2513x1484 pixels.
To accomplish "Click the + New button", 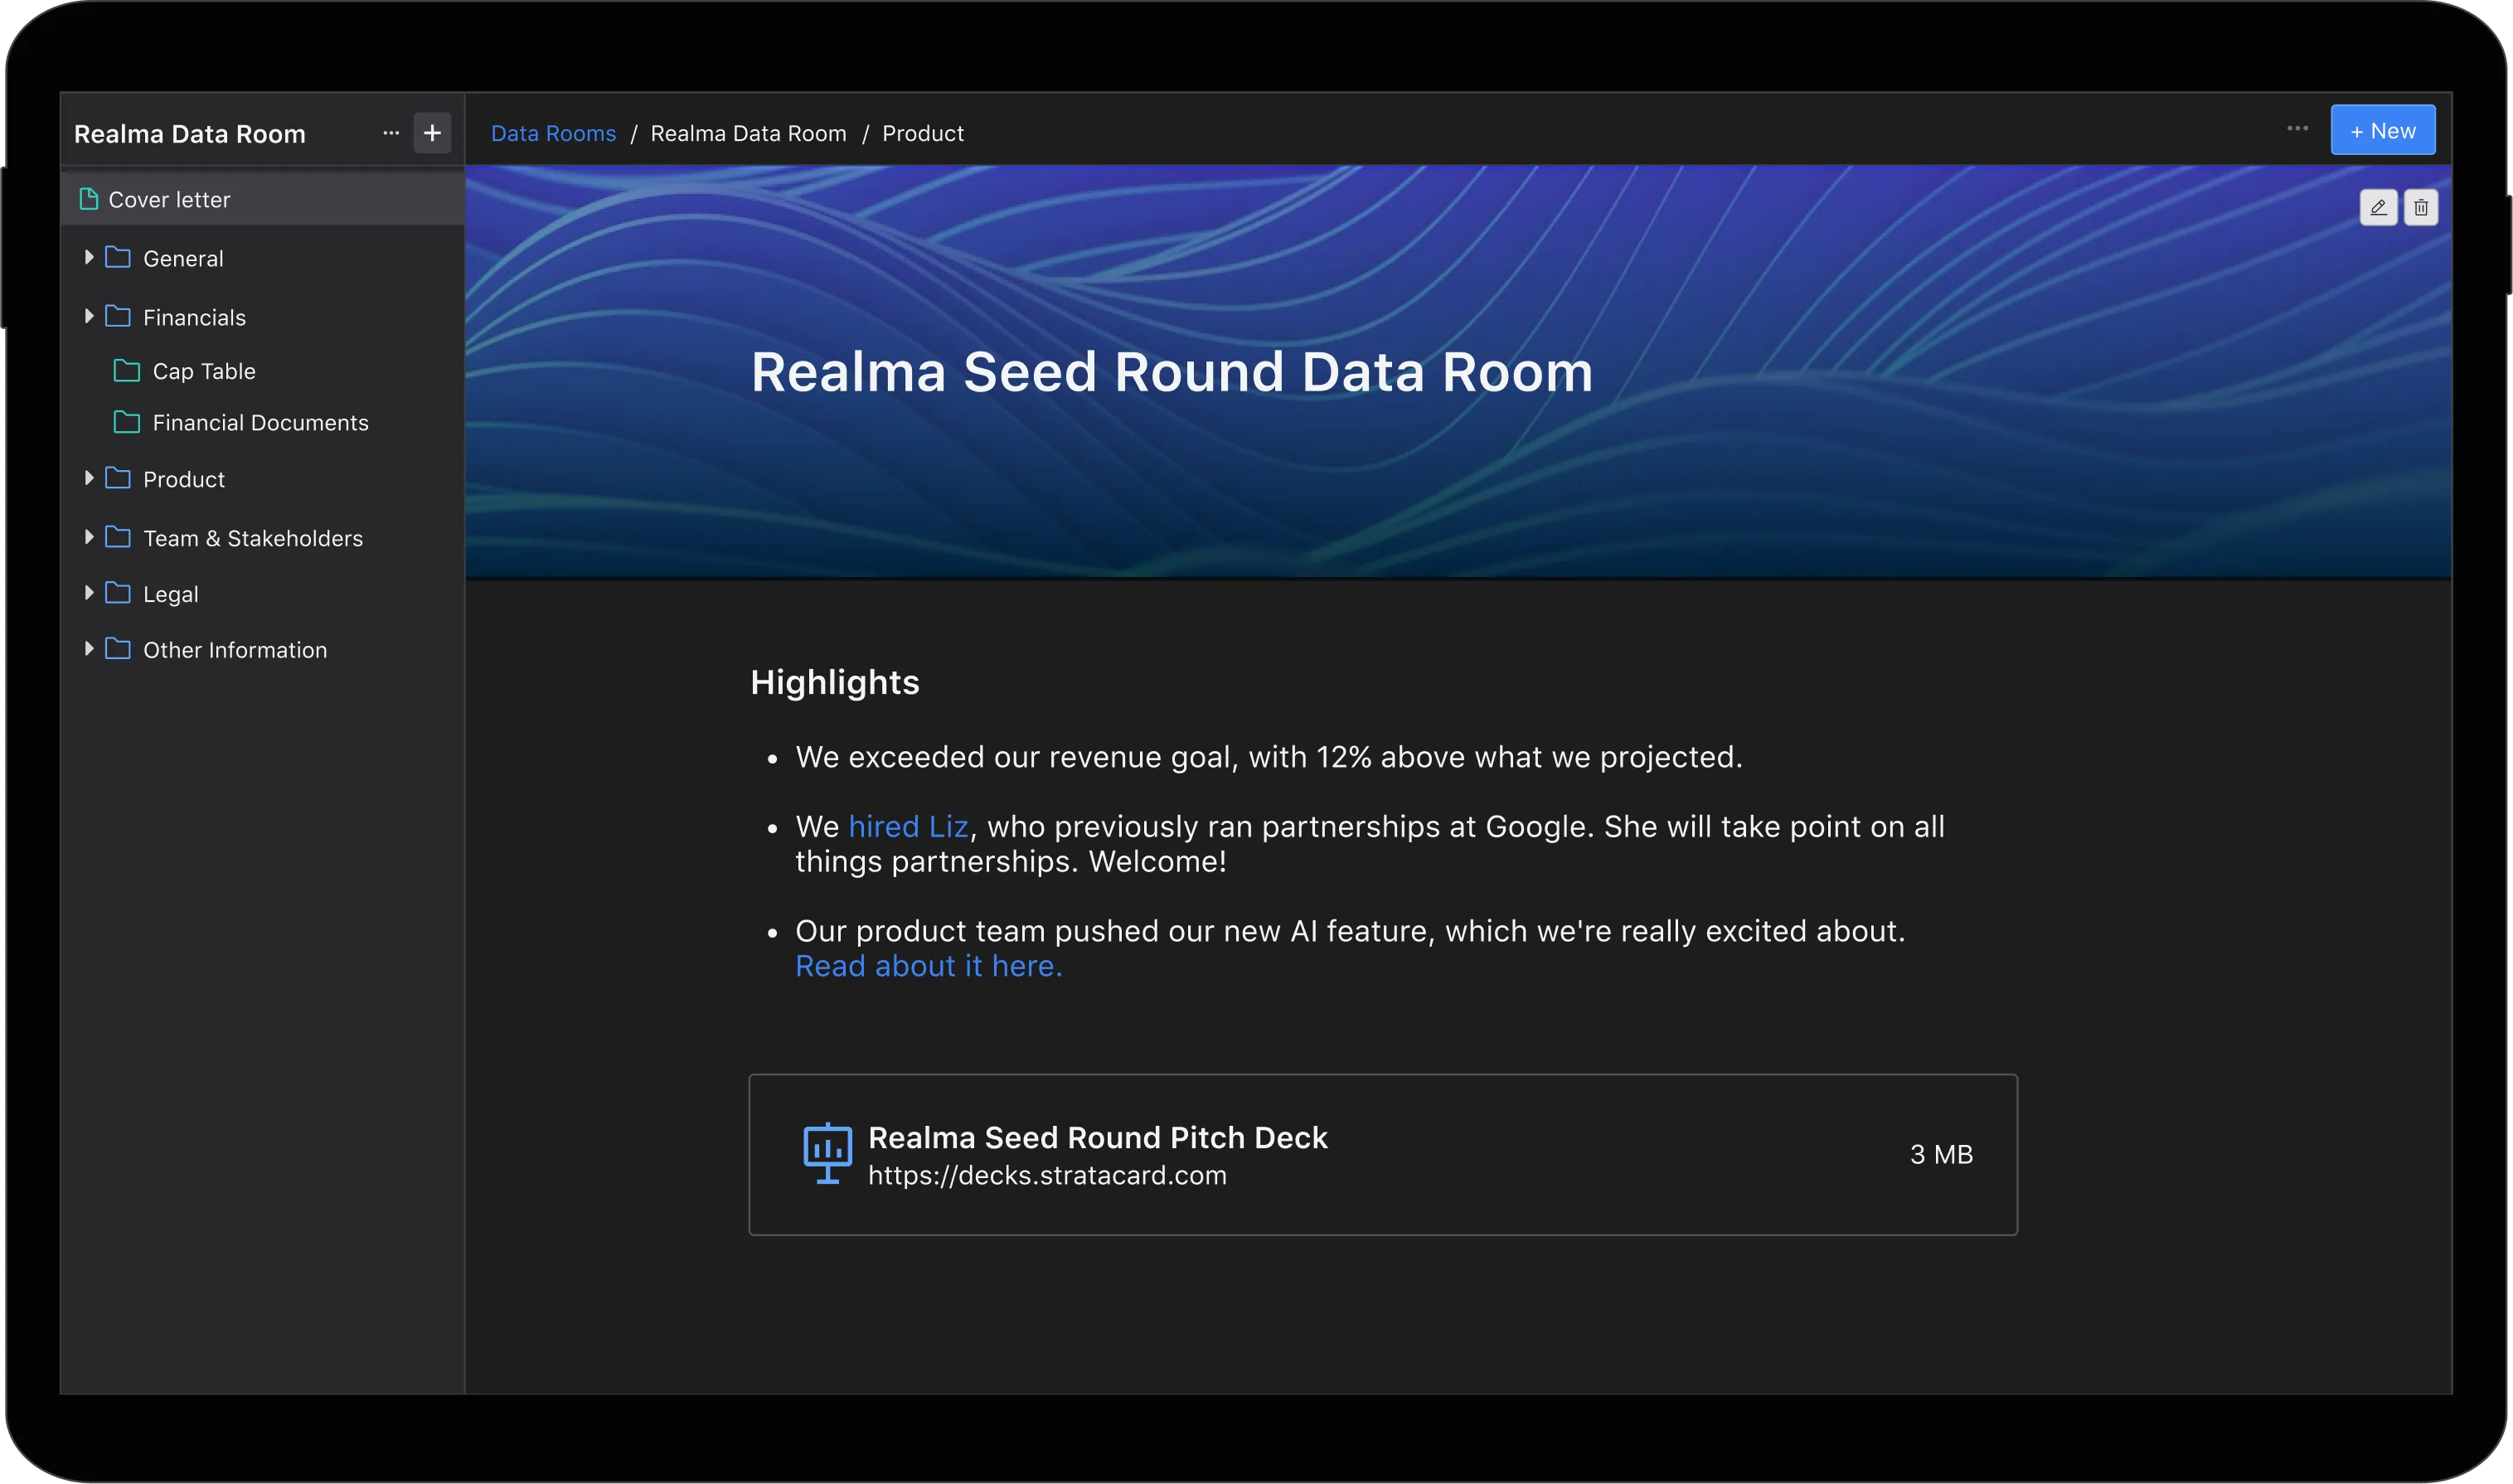I will [2383, 131].
